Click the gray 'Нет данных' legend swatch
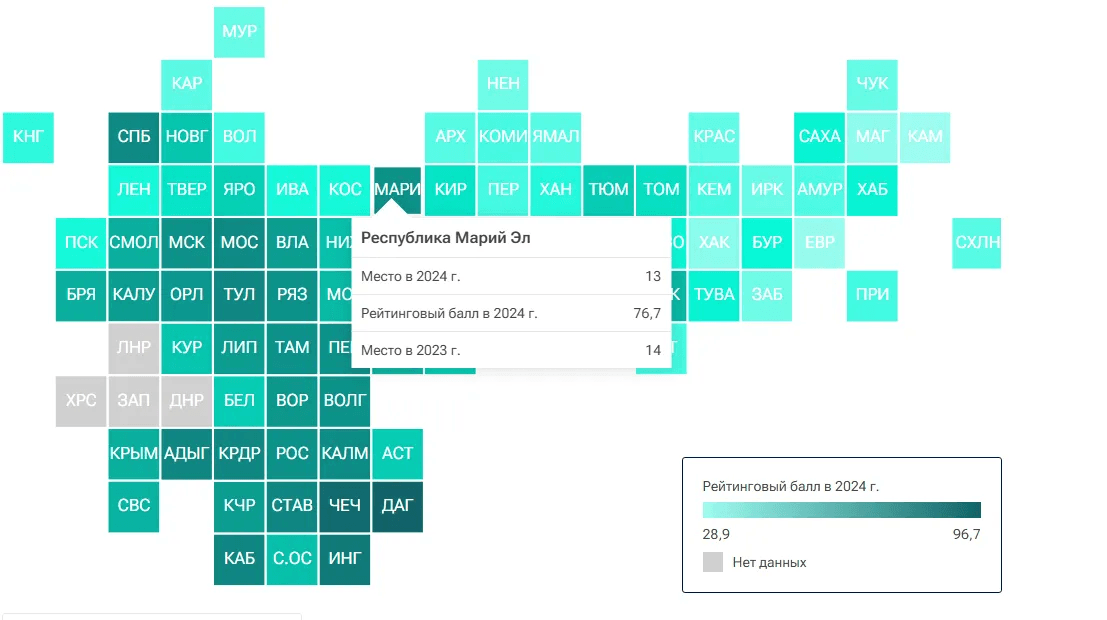The width and height of the screenshot is (1107, 620). click(713, 562)
